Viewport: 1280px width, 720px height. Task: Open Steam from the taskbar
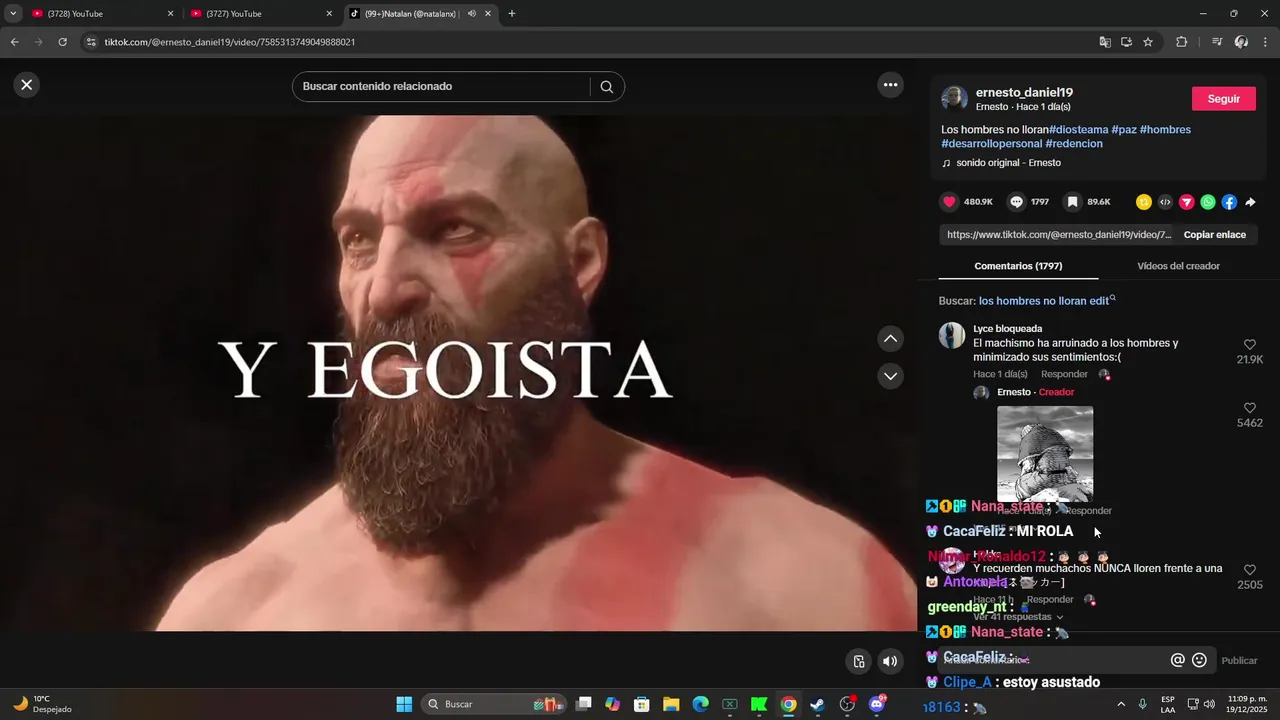[x=817, y=704]
